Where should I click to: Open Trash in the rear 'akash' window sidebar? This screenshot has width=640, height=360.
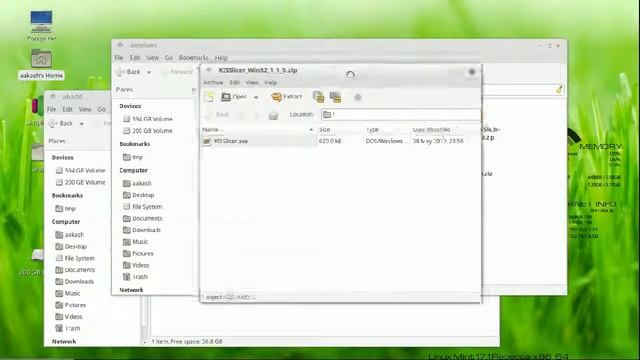[68, 329]
